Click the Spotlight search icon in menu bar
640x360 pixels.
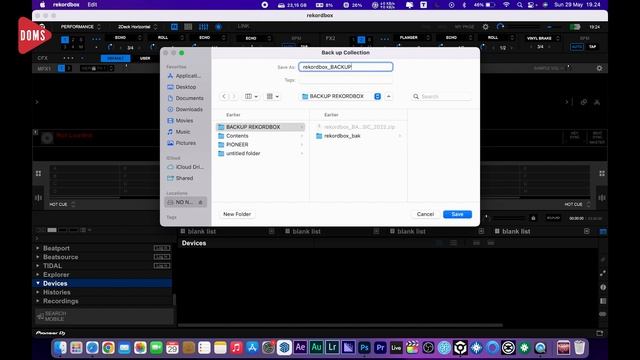[519, 5]
